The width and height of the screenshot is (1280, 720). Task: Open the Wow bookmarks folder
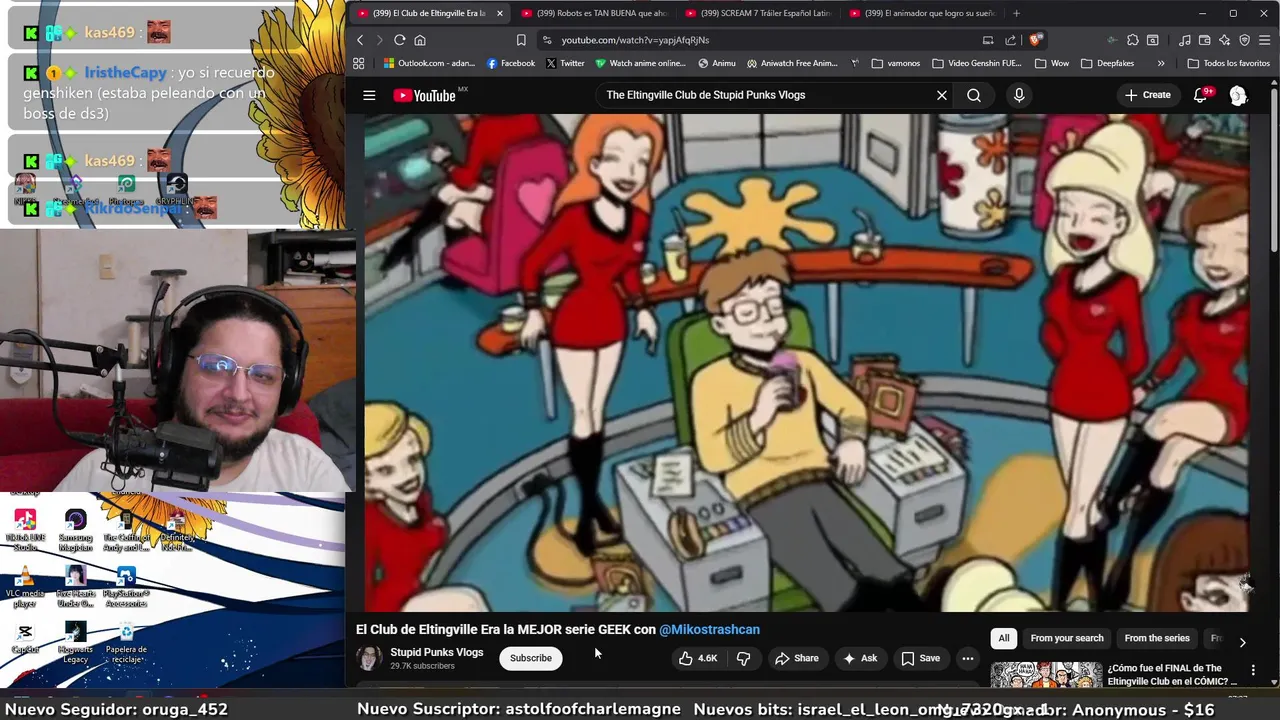1052,63
